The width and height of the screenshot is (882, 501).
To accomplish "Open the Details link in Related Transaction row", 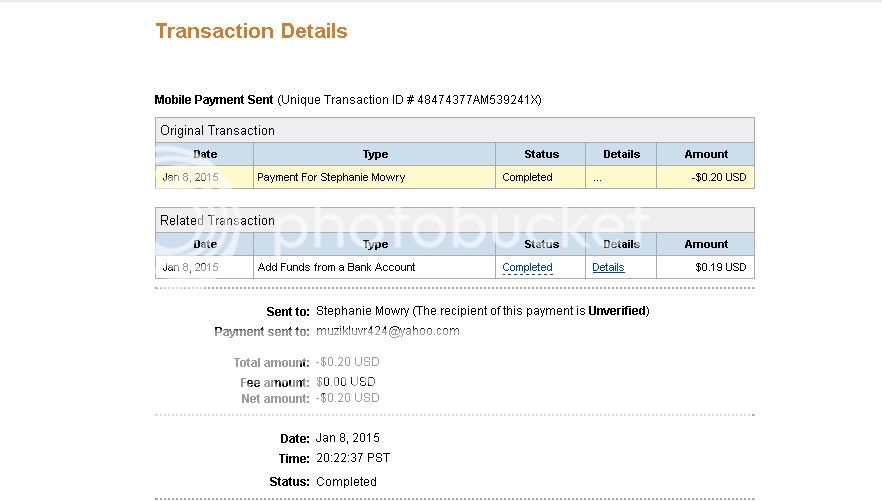I will click(x=608, y=268).
